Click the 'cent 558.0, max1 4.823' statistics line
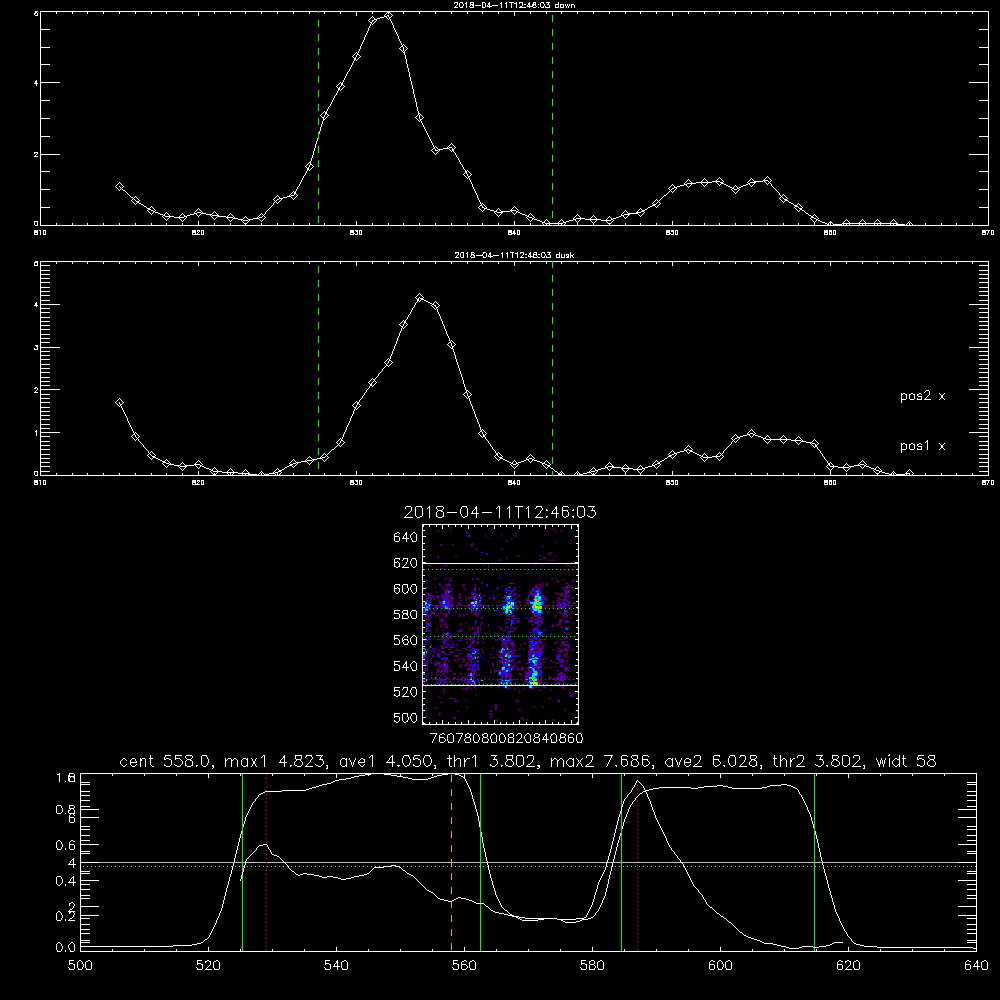The width and height of the screenshot is (1000, 1000). [x=527, y=761]
